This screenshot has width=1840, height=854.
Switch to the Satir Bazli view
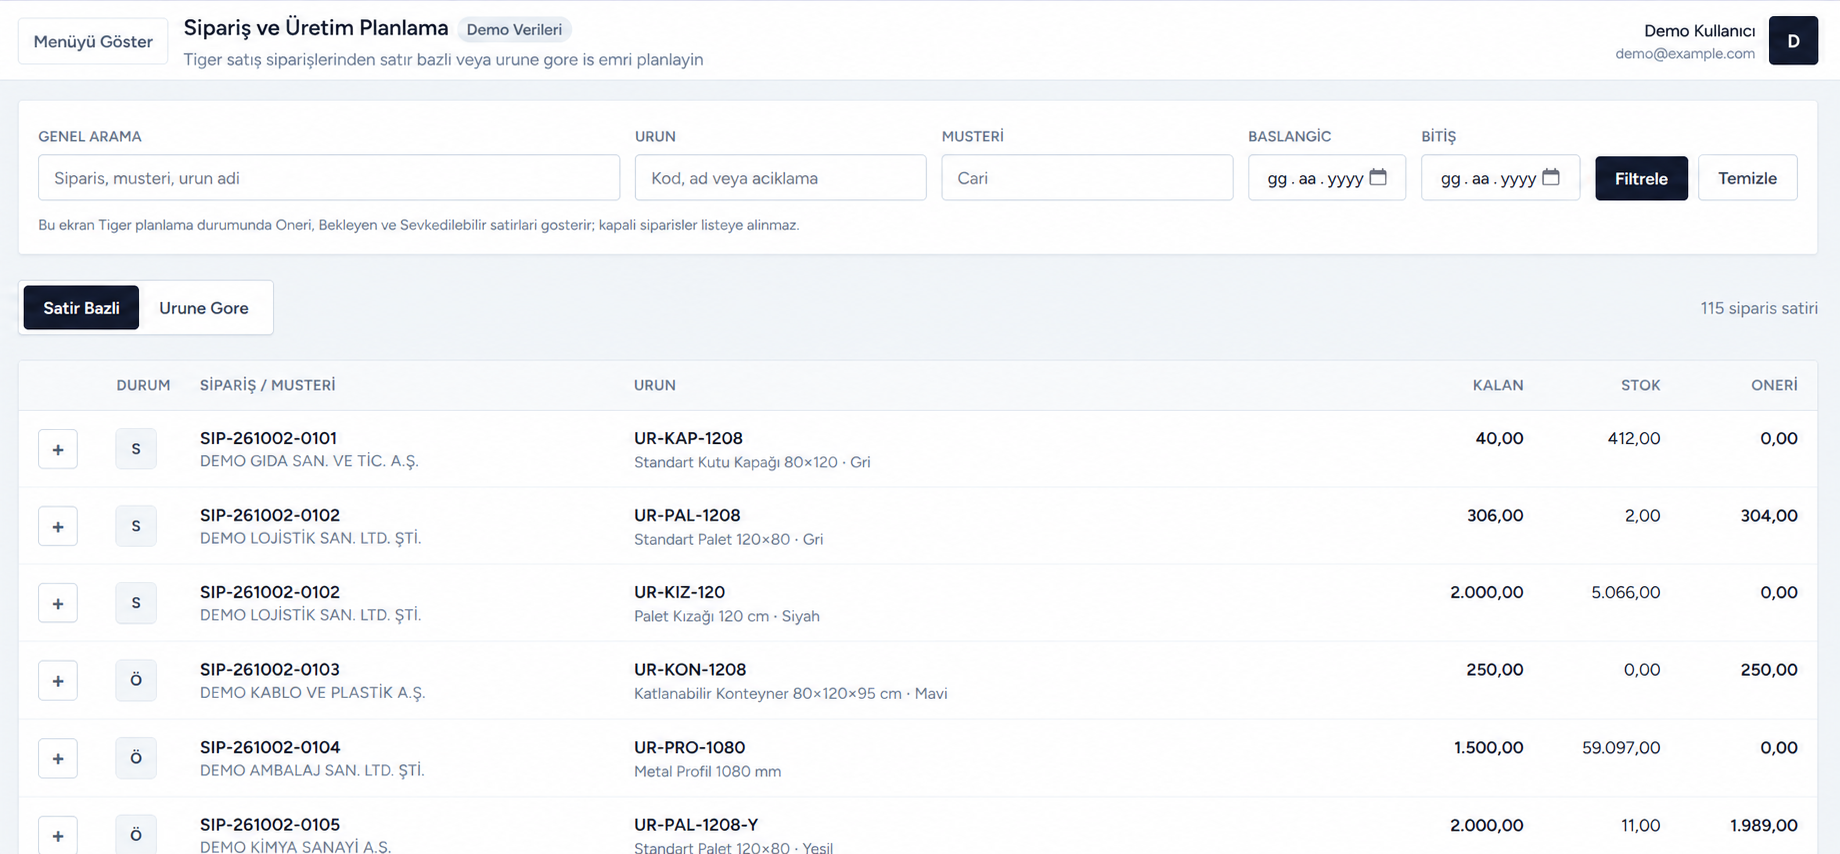pos(81,308)
